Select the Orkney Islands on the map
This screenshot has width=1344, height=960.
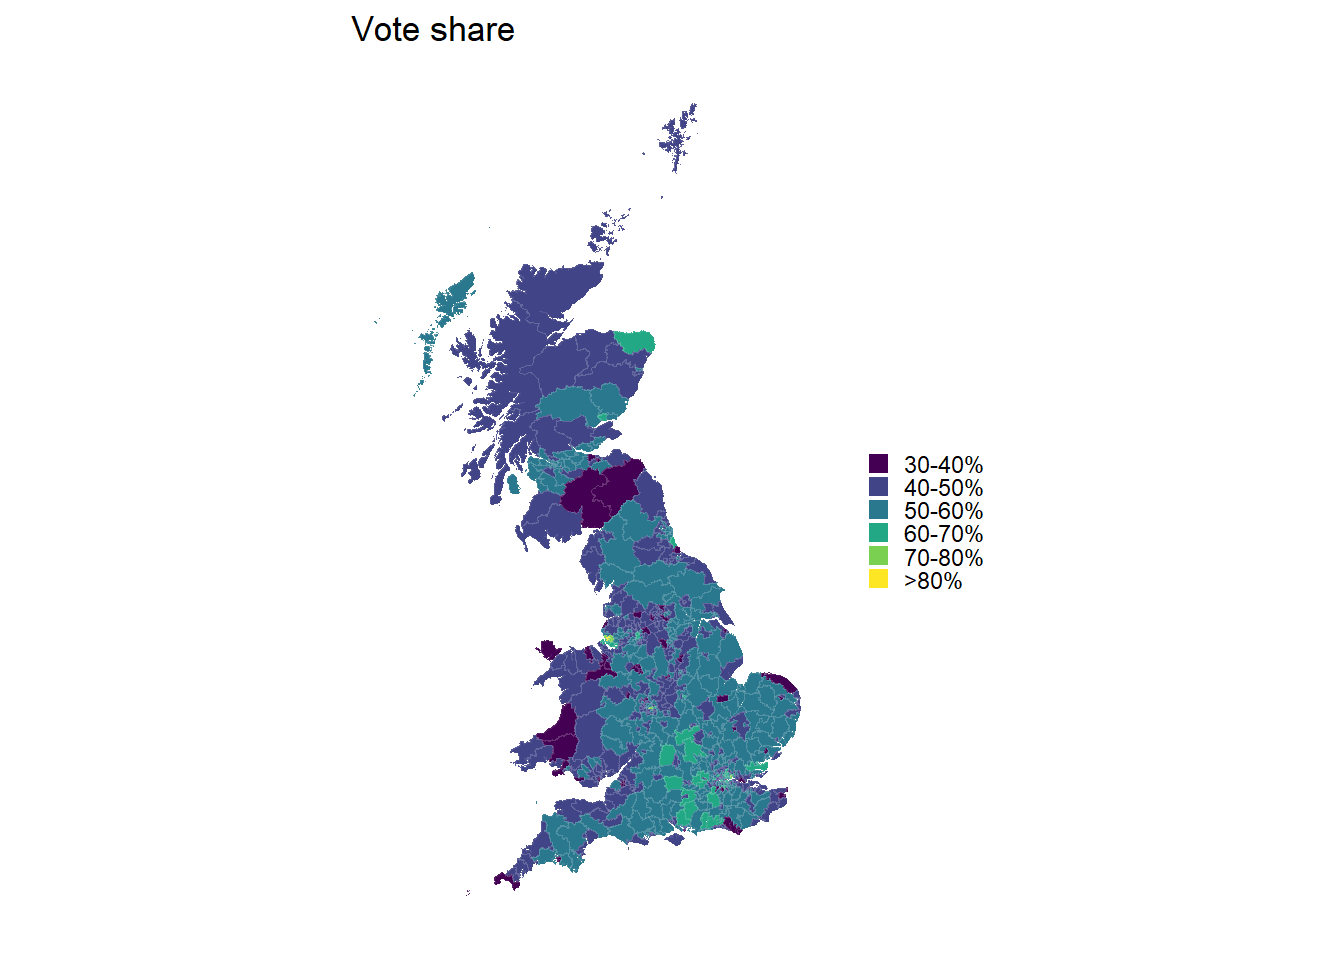(x=606, y=235)
